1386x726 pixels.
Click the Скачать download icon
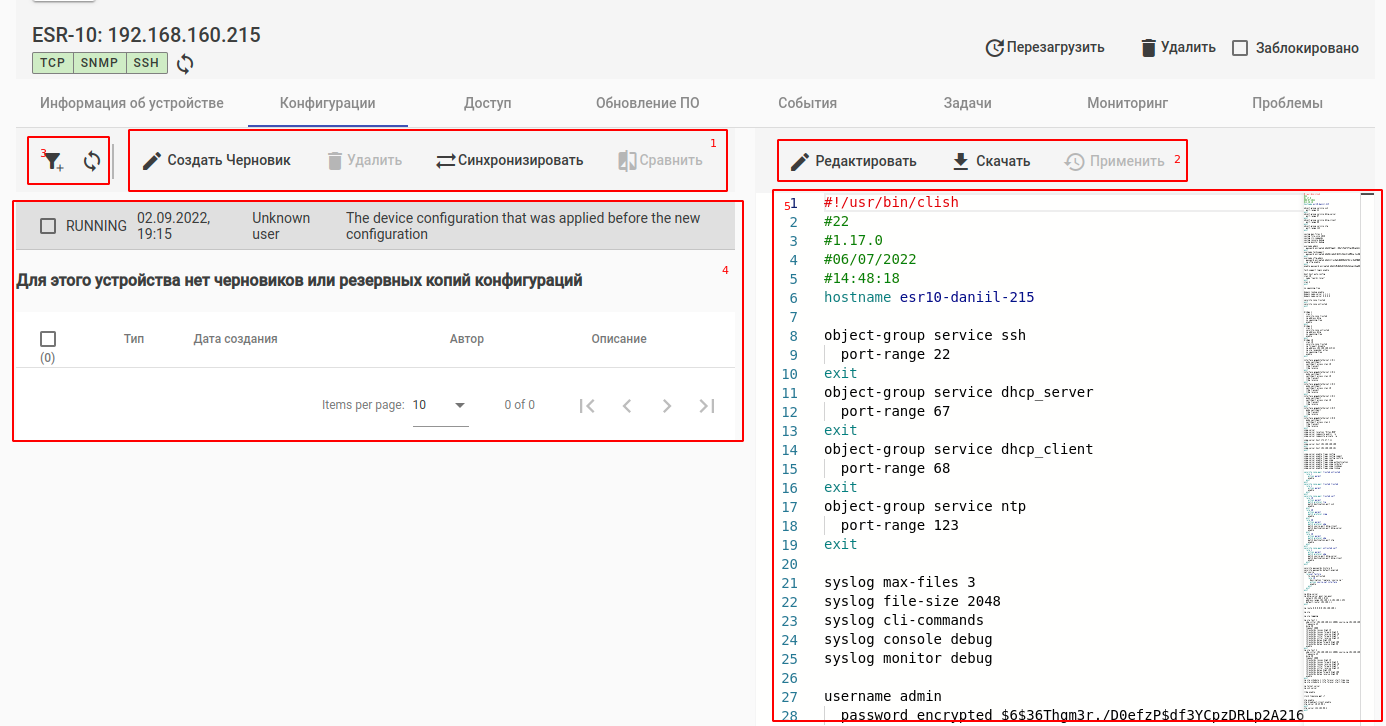(x=960, y=161)
